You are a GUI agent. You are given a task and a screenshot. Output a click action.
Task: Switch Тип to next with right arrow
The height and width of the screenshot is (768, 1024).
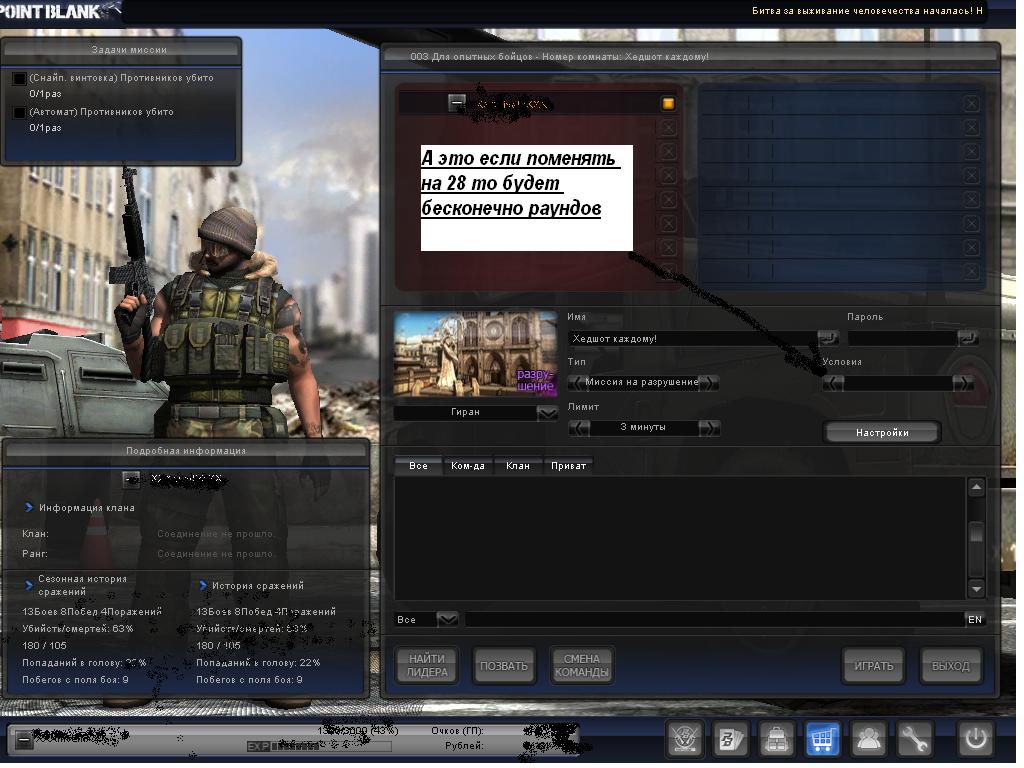pos(709,383)
